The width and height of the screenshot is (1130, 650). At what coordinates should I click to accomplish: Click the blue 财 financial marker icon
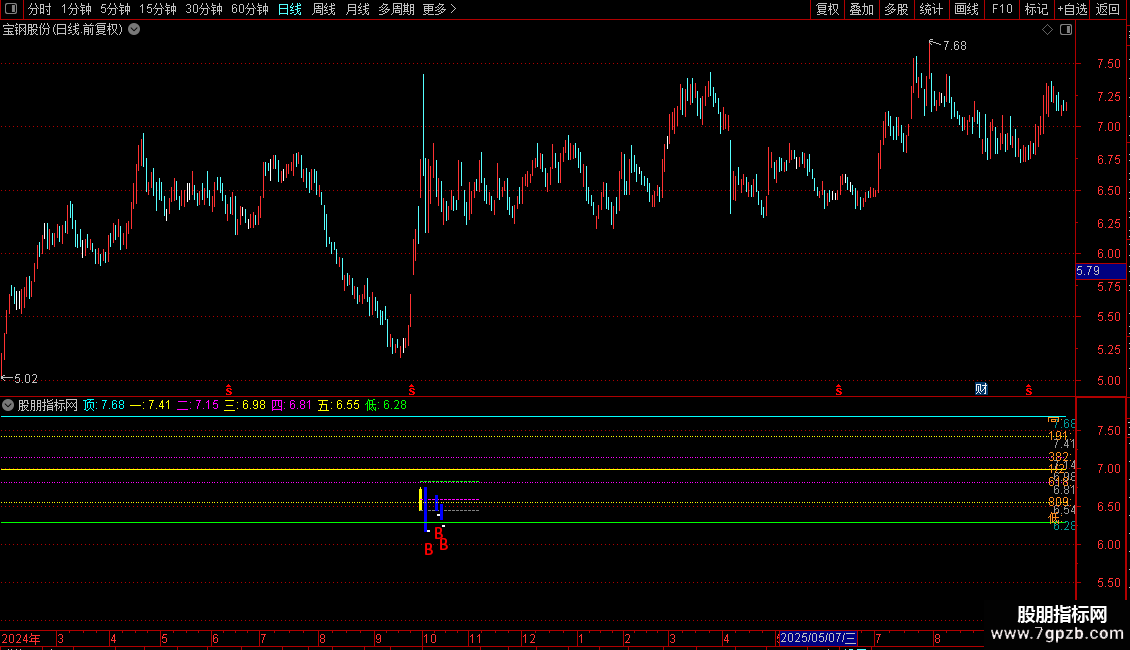[982, 389]
